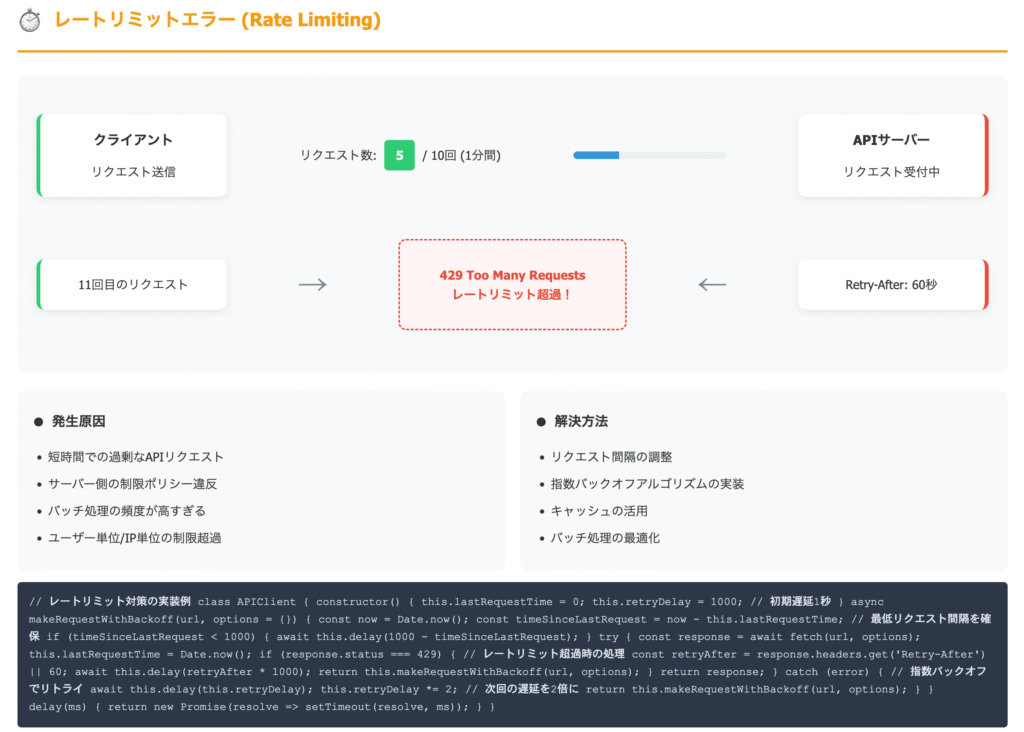Click the レートリミットエラー (Rate Limiting) heading
This screenshot has width=1024, height=732.
click(x=217, y=20)
